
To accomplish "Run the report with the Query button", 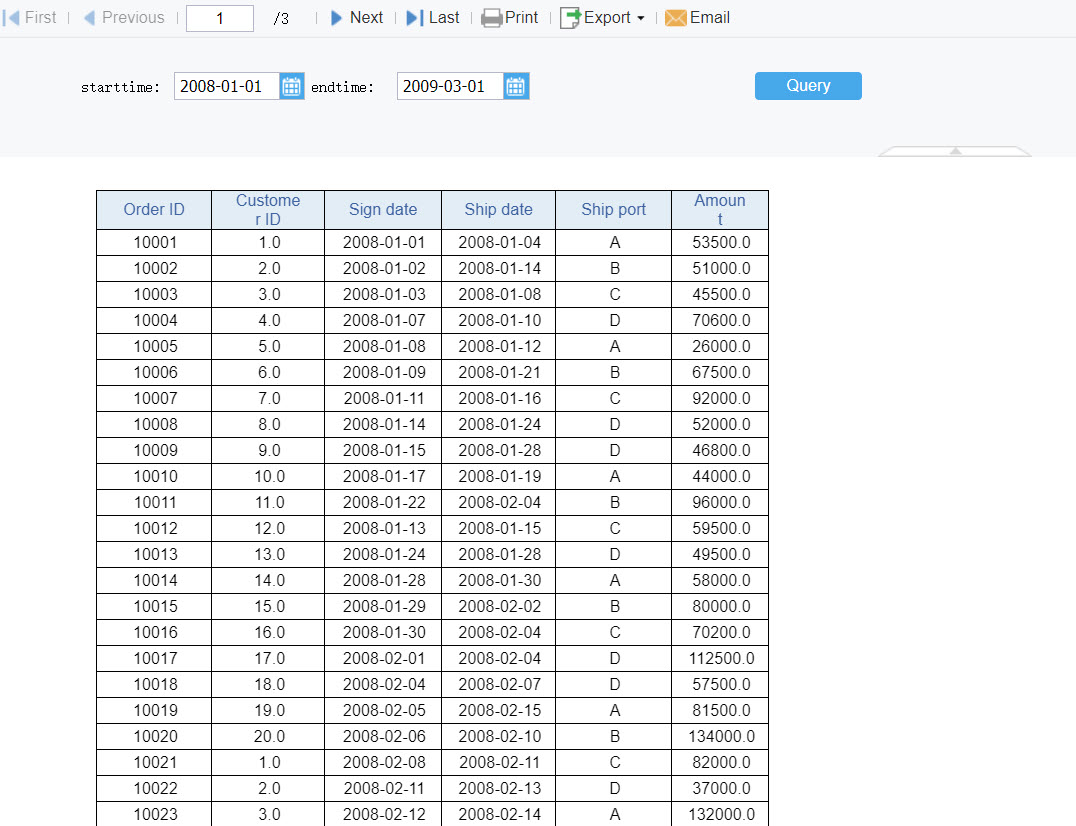I will [808, 86].
